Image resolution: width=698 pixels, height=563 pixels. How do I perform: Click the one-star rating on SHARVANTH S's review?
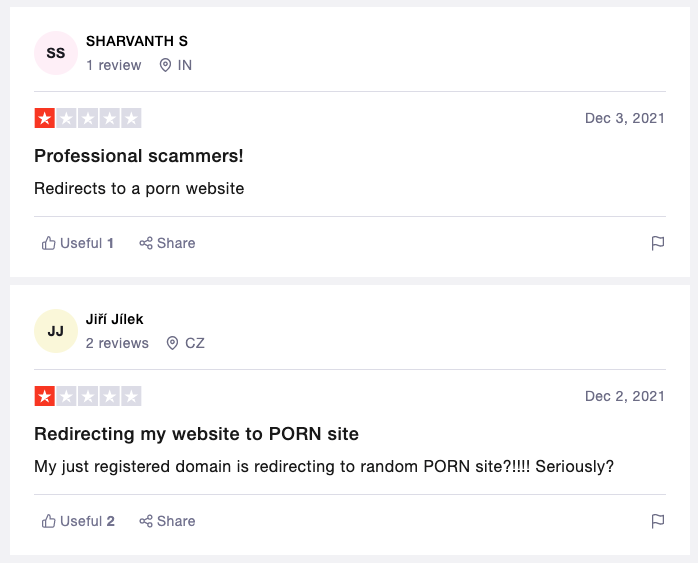45,118
